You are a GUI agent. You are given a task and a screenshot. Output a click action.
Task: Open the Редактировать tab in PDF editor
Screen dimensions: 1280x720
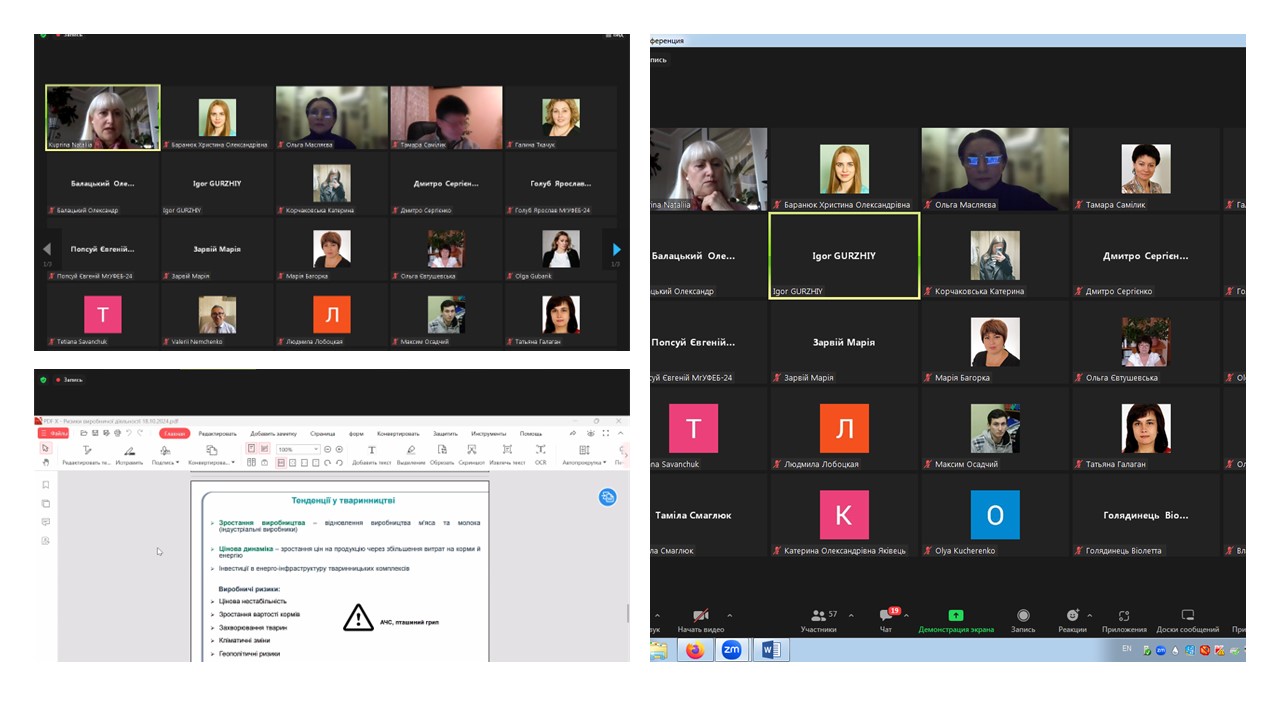tap(217, 434)
